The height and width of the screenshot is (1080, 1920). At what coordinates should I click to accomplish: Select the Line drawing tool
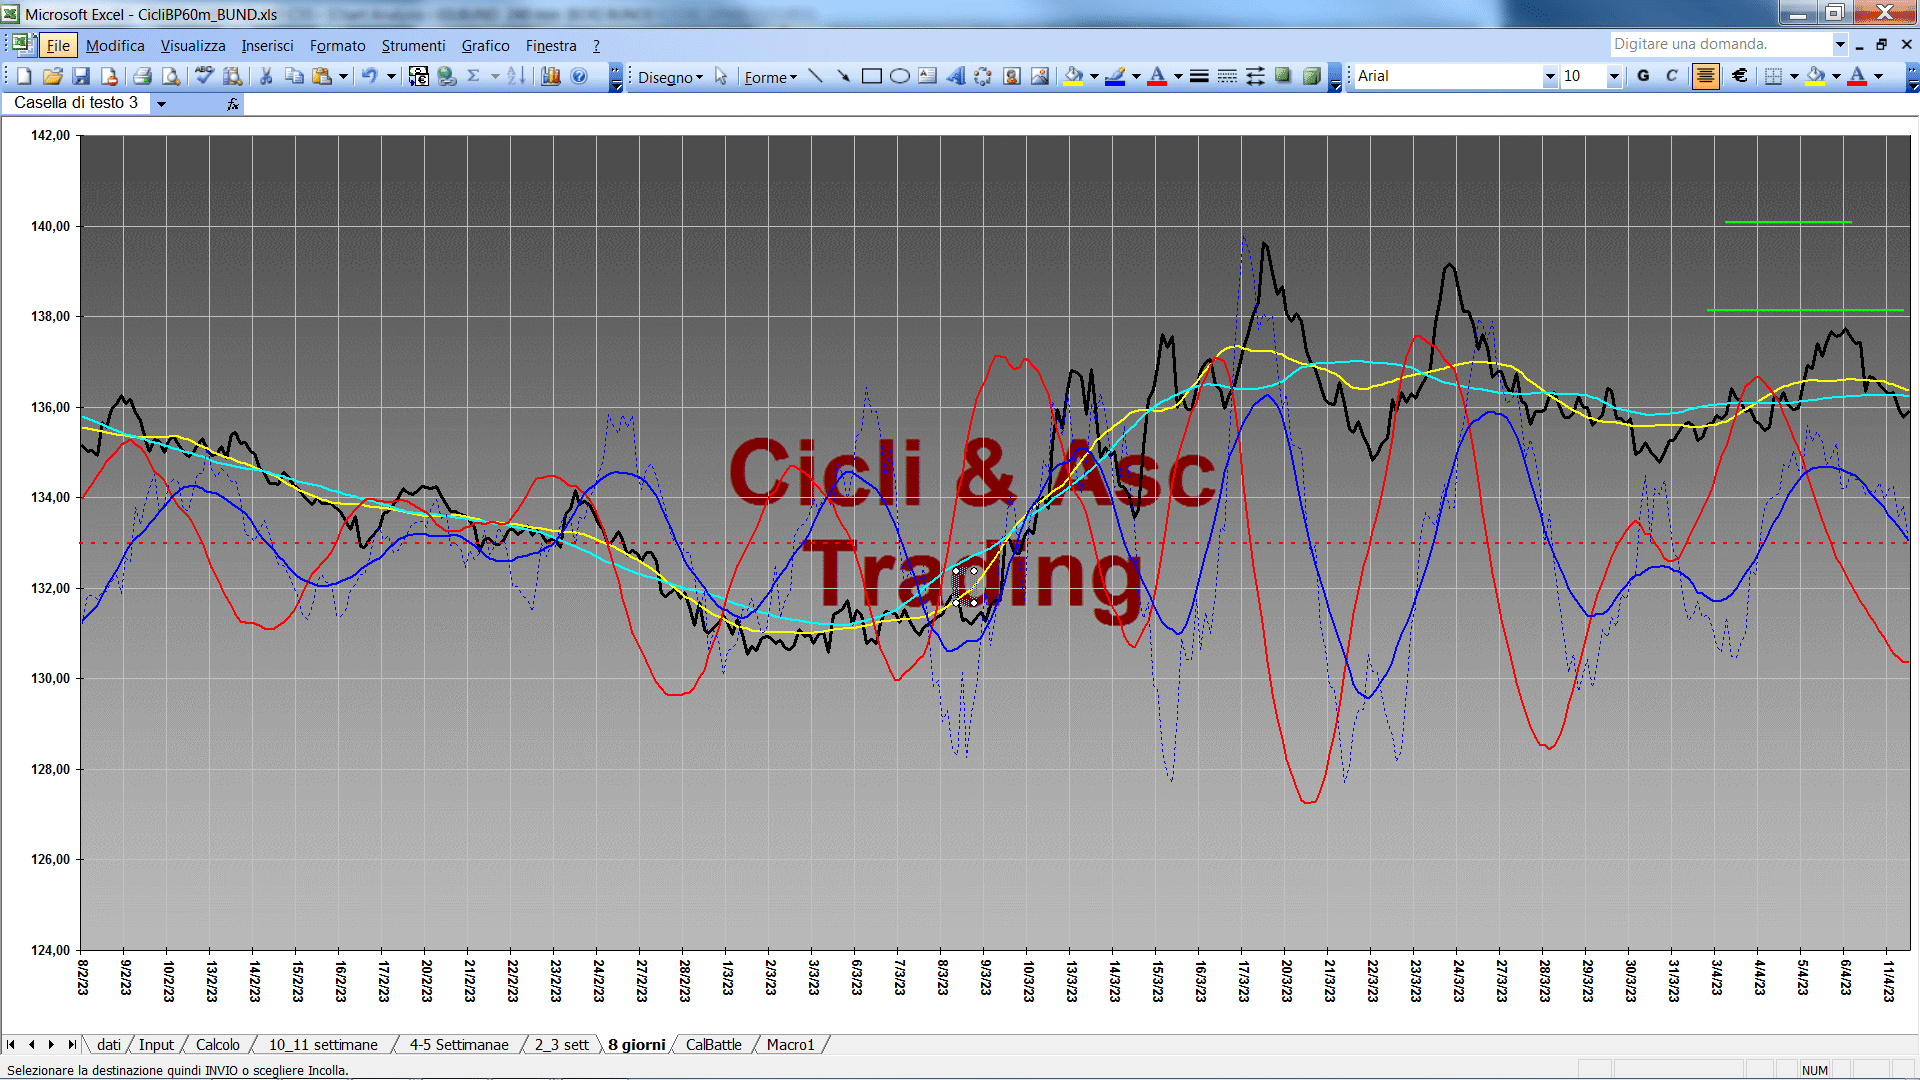tap(815, 76)
